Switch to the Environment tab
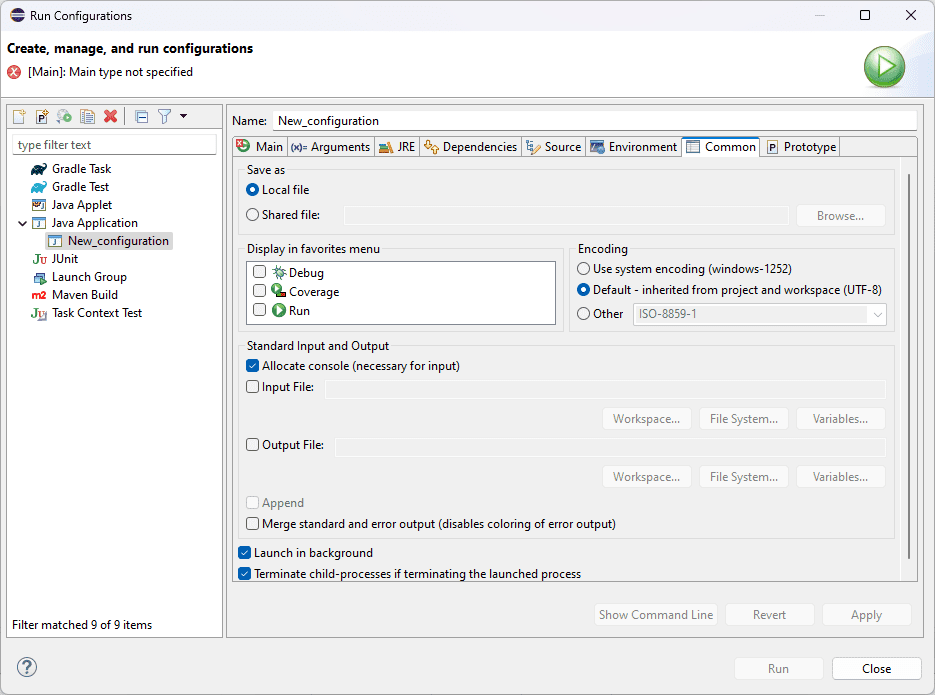The width and height of the screenshot is (935, 695). coord(634,147)
